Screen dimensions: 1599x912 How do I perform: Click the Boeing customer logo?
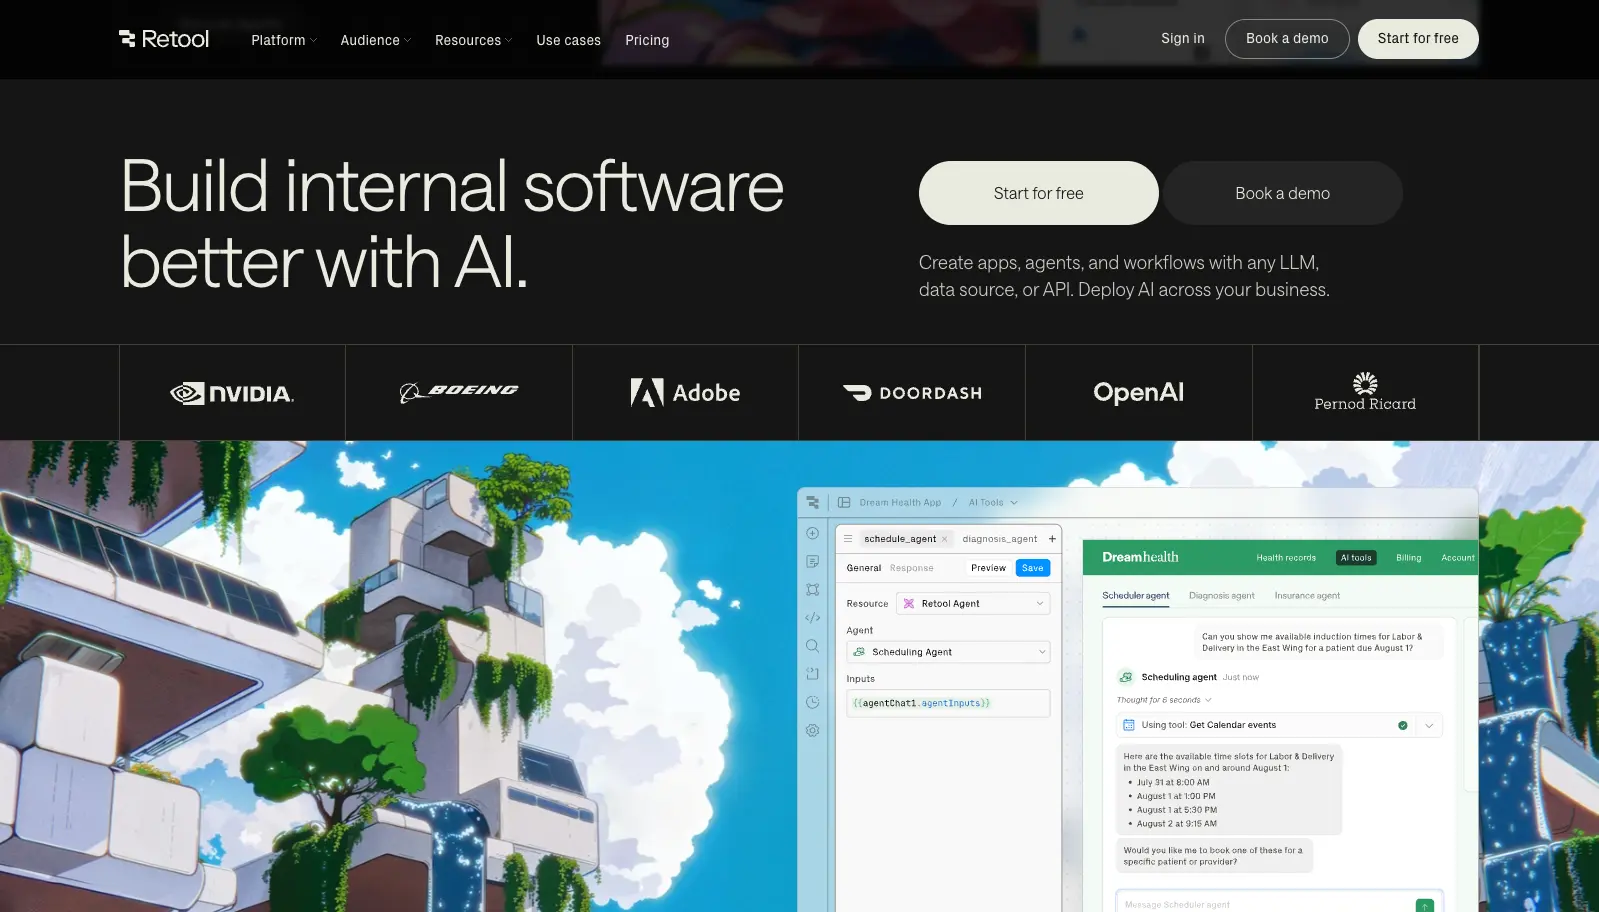click(x=459, y=392)
